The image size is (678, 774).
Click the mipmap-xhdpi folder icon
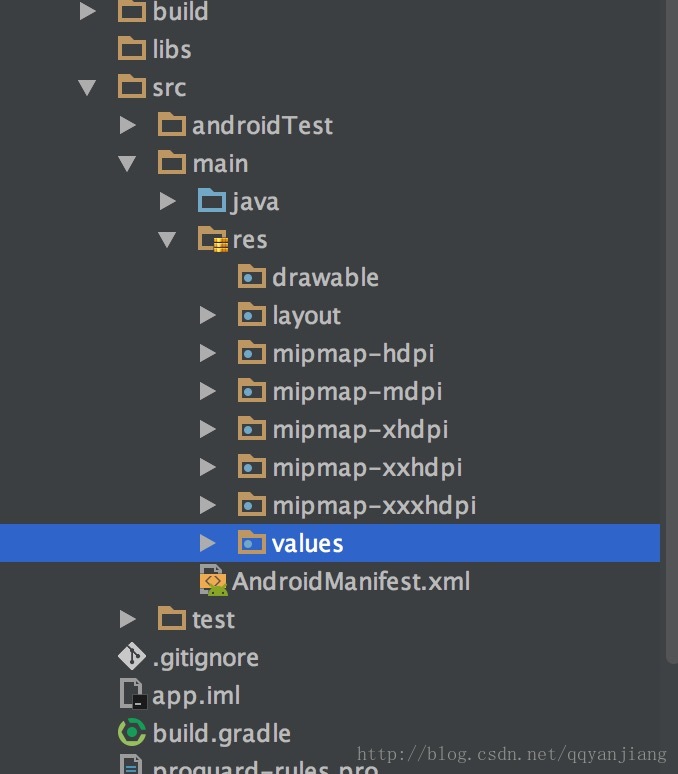point(252,428)
